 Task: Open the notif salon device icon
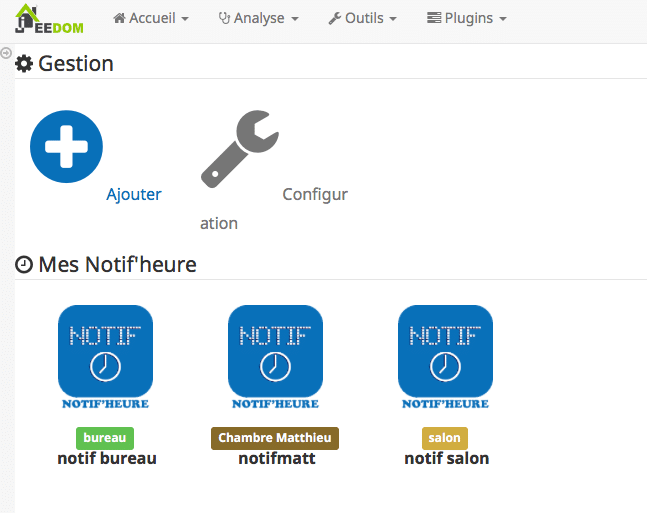click(x=445, y=357)
